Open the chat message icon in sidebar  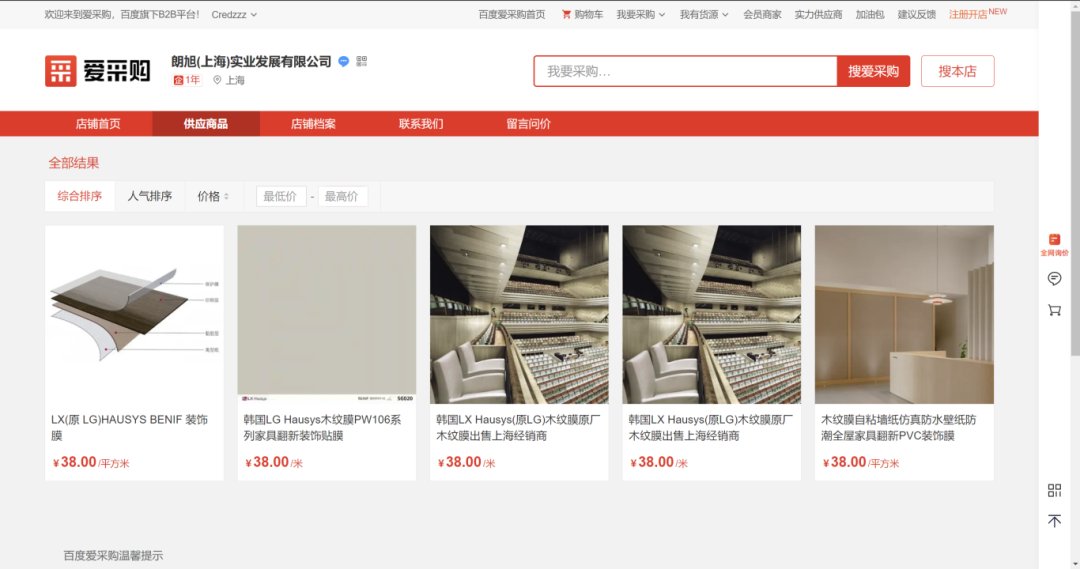1054,279
